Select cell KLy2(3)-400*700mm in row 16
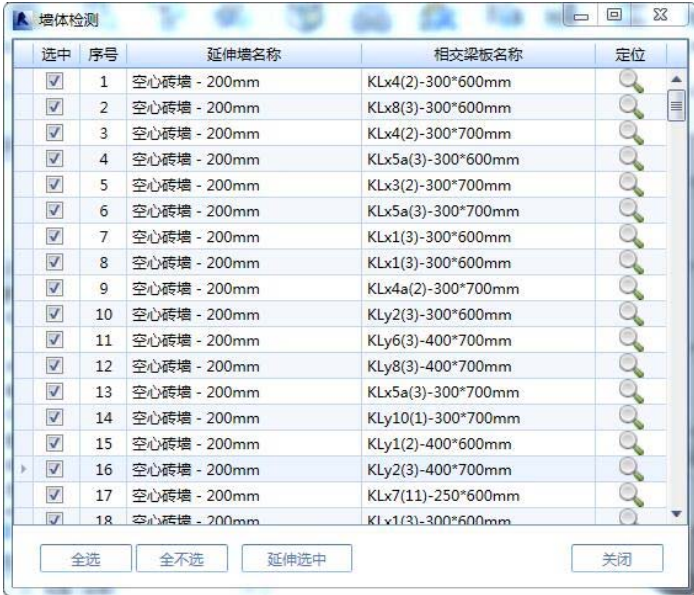 coord(478,470)
